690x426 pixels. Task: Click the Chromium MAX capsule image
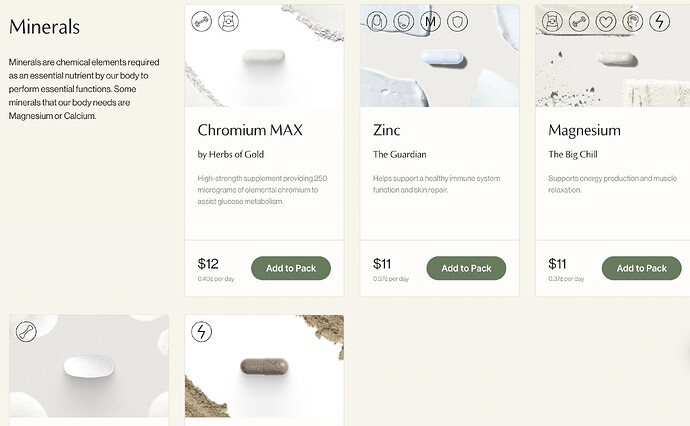click(x=264, y=57)
